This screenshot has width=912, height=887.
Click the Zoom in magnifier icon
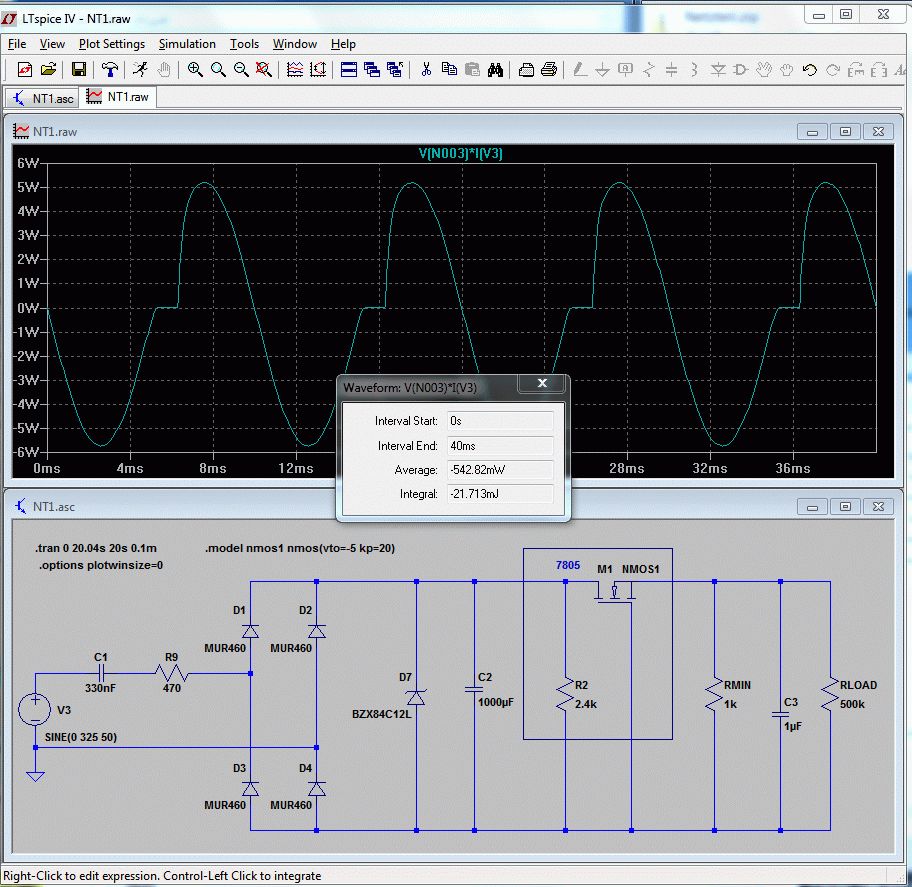coord(195,70)
